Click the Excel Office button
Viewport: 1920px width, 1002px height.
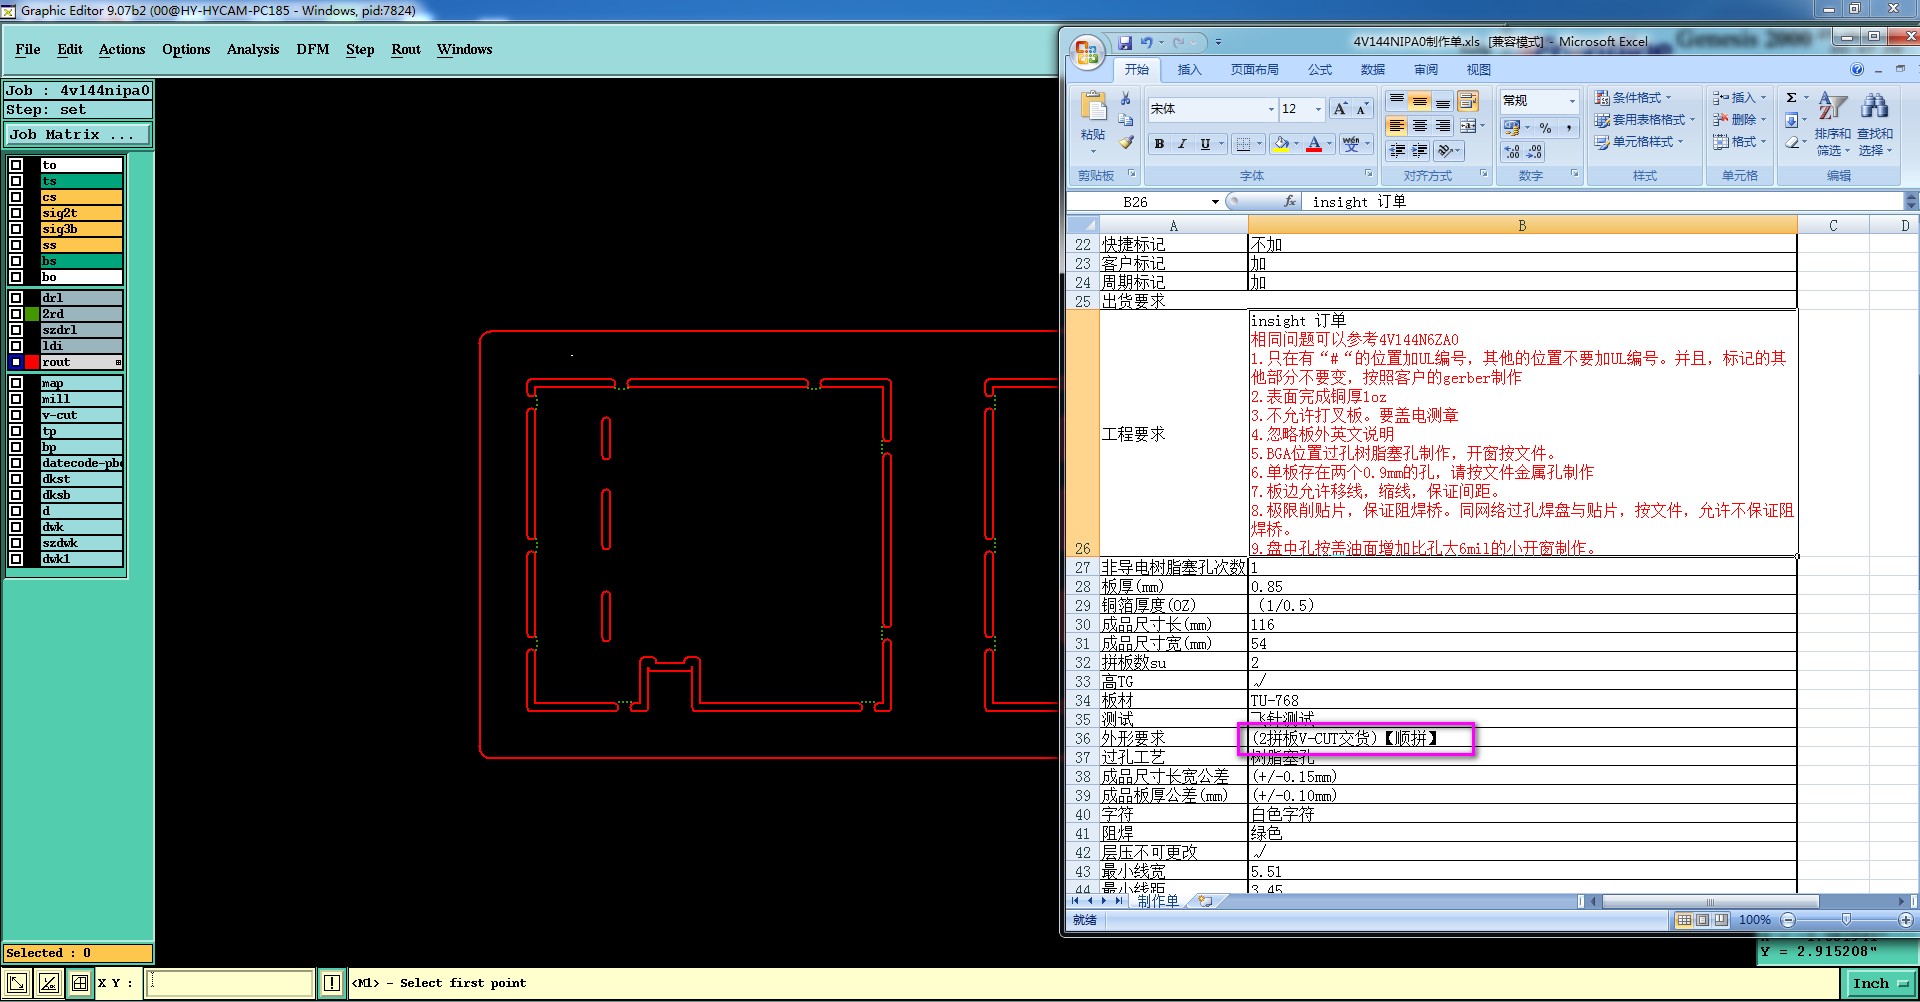pyautogui.click(x=1087, y=52)
